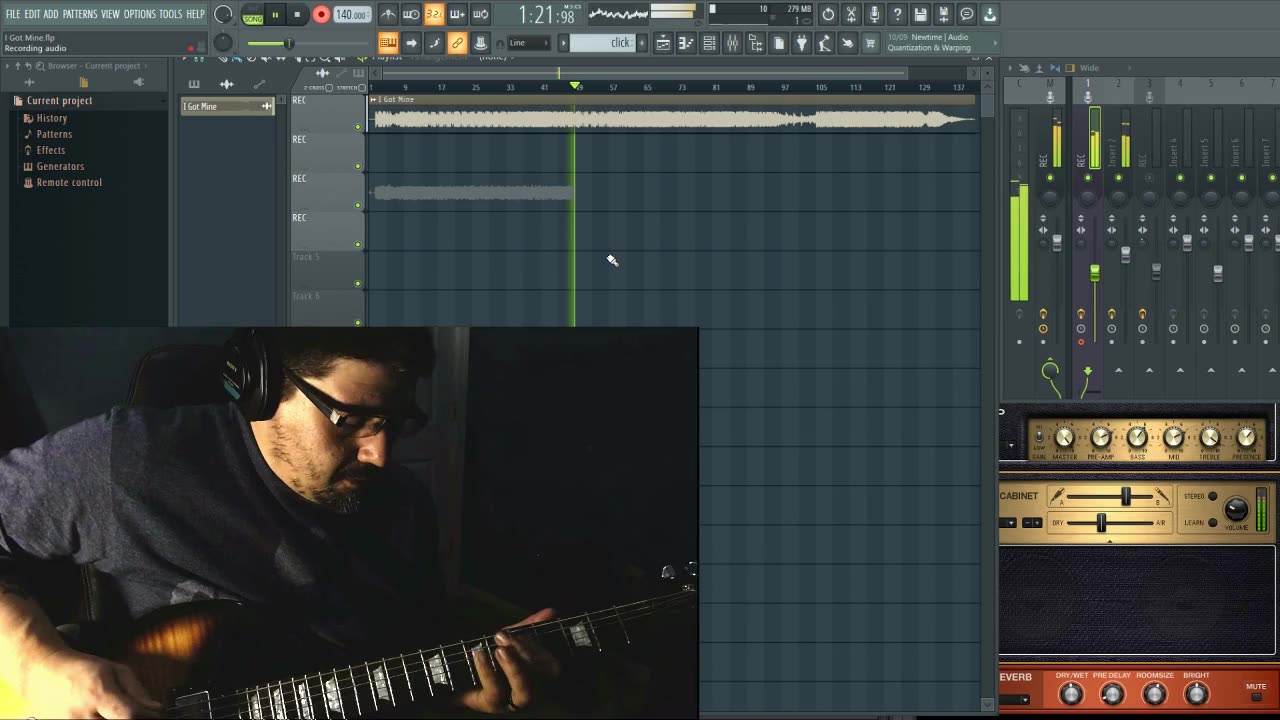Open the Piano roll view icon
The height and width of the screenshot is (720, 1280).
pyautogui.click(x=686, y=43)
